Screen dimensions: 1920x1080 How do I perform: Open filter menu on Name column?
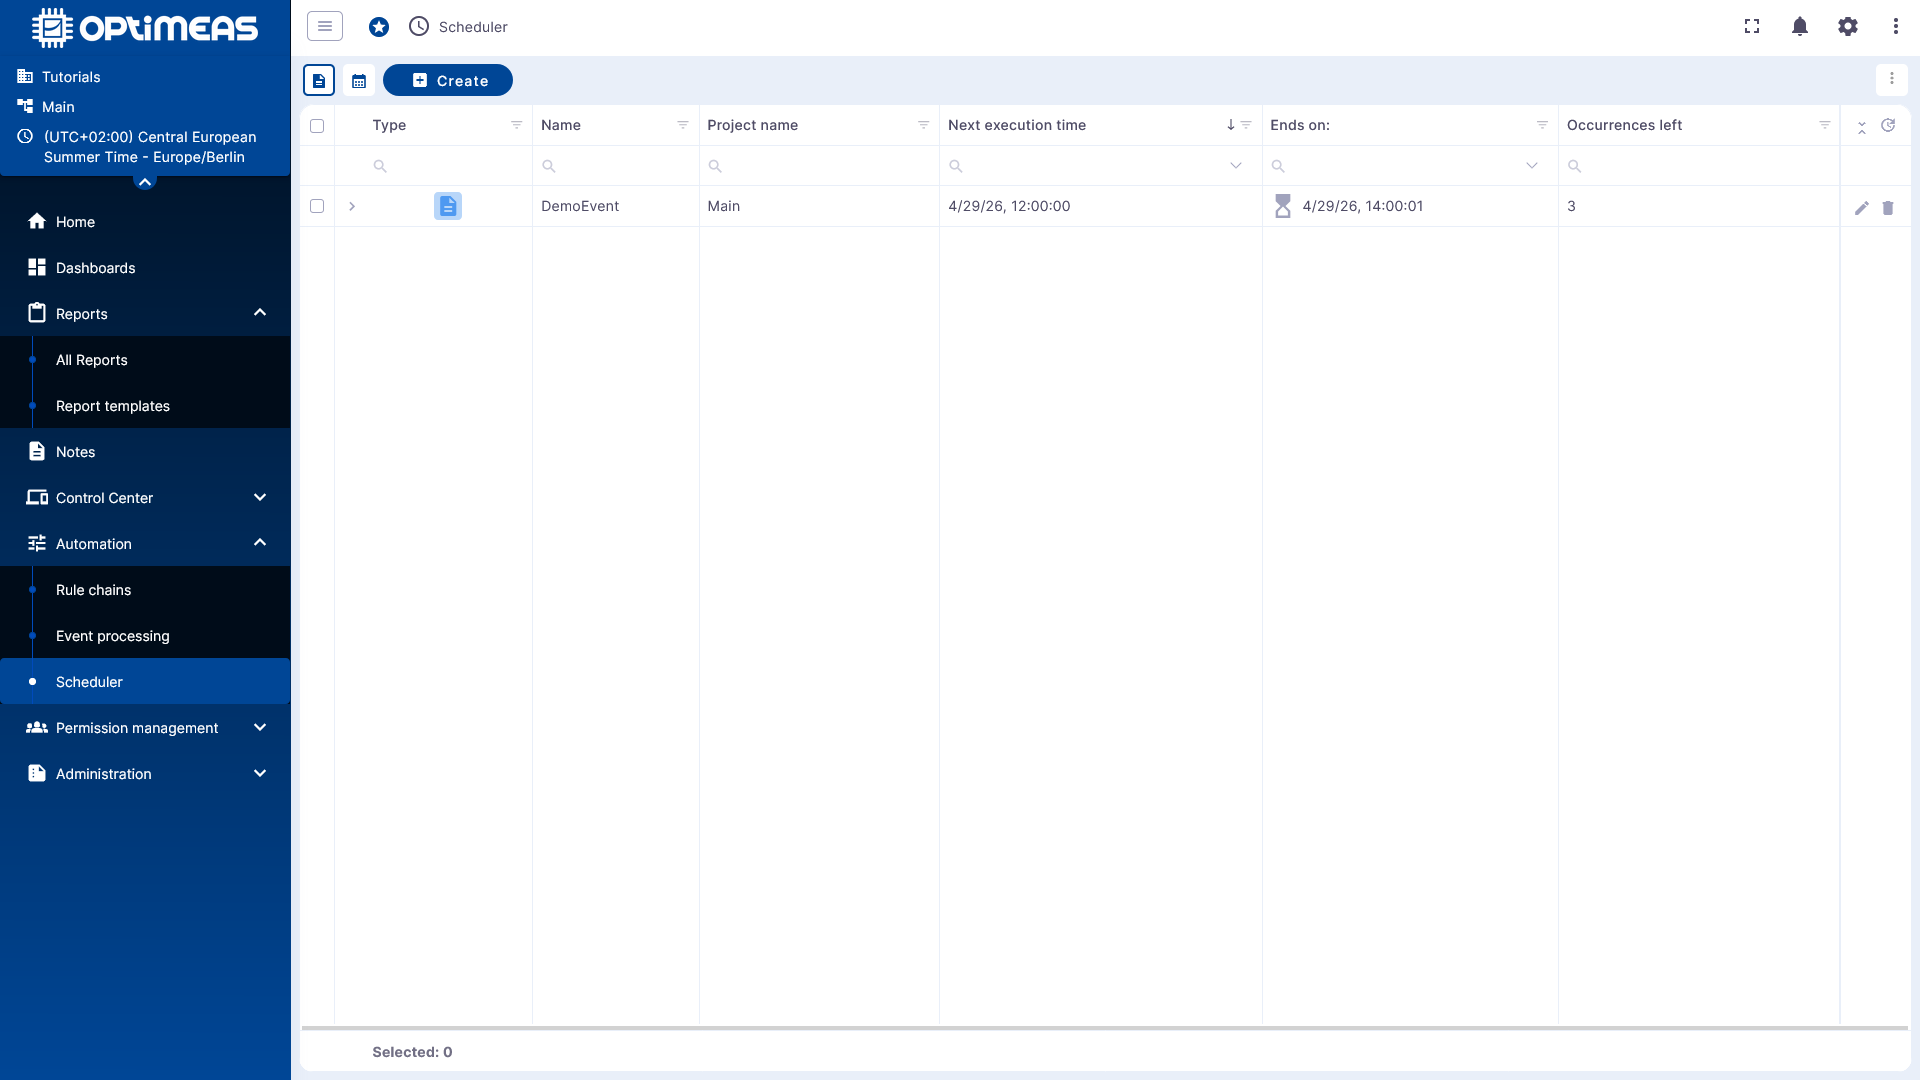(683, 125)
